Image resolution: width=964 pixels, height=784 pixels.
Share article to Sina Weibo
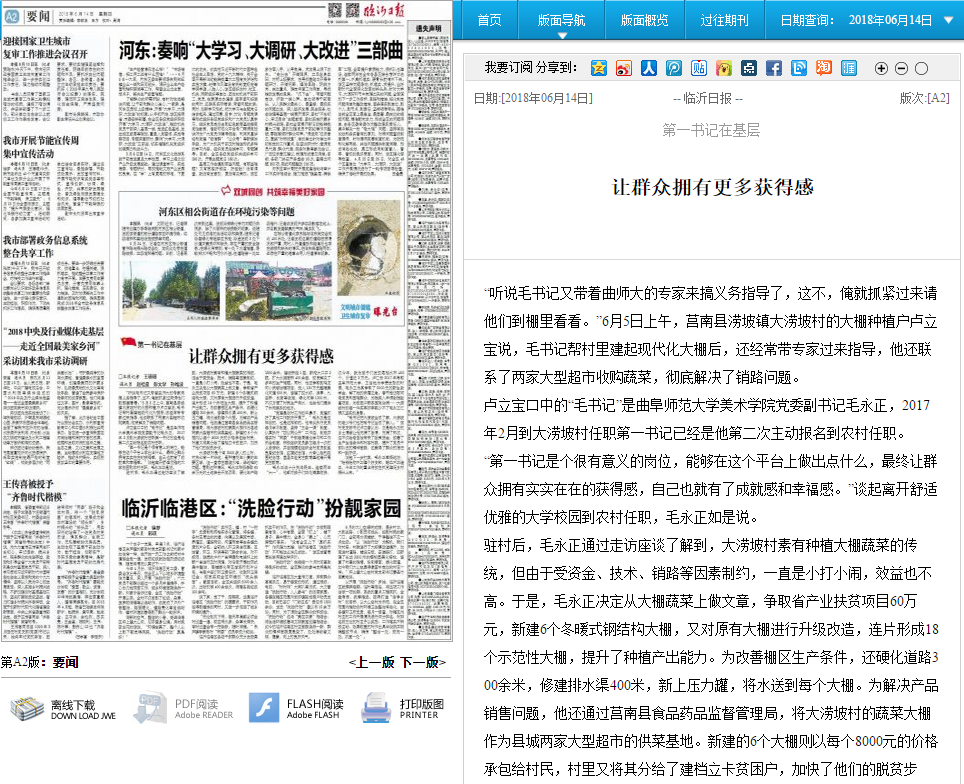pyautogui.click(x=624, y=68)
